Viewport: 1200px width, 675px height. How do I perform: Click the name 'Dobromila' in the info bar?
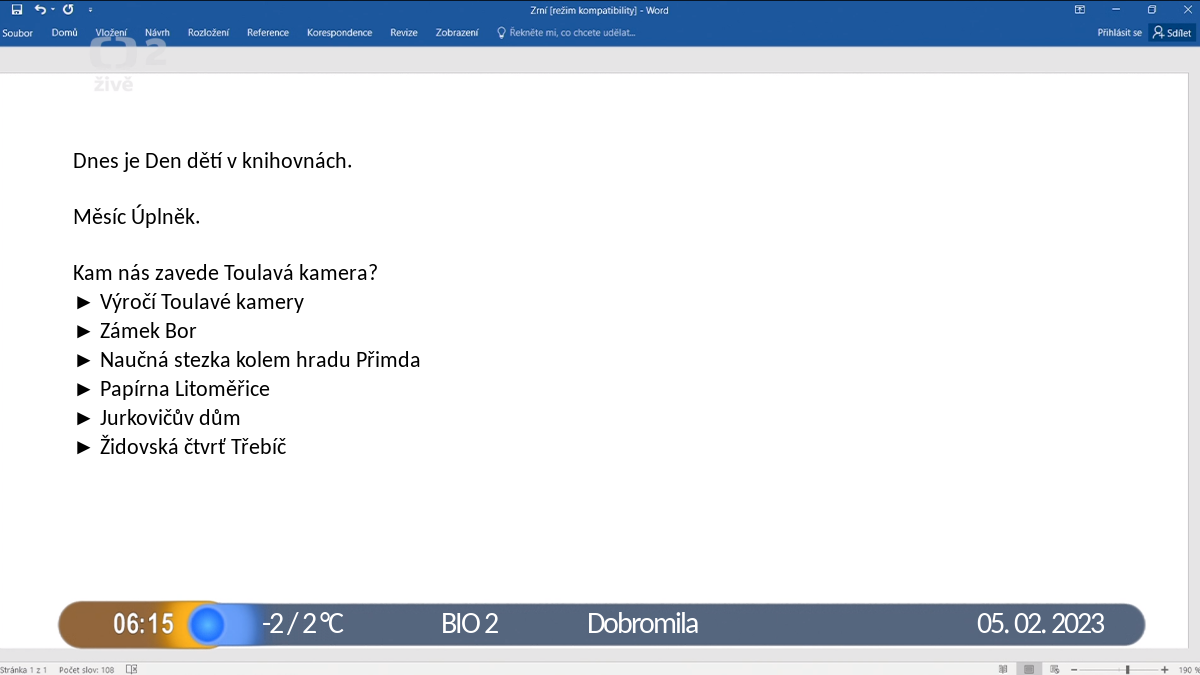click(x=643, y=624)
